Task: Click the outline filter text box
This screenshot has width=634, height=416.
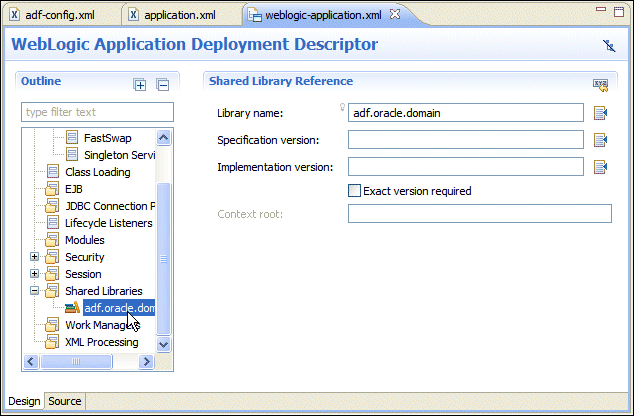Action: tap(97, 112)
